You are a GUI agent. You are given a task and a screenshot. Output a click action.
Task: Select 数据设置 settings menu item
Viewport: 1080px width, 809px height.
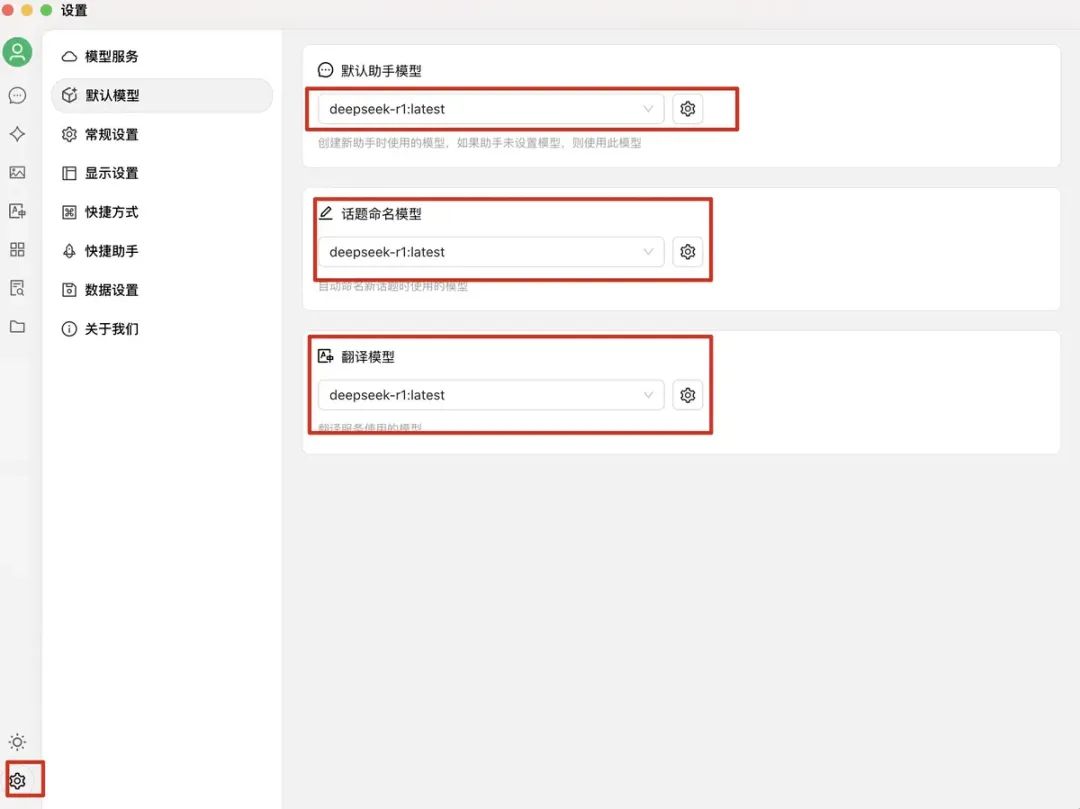162,290
